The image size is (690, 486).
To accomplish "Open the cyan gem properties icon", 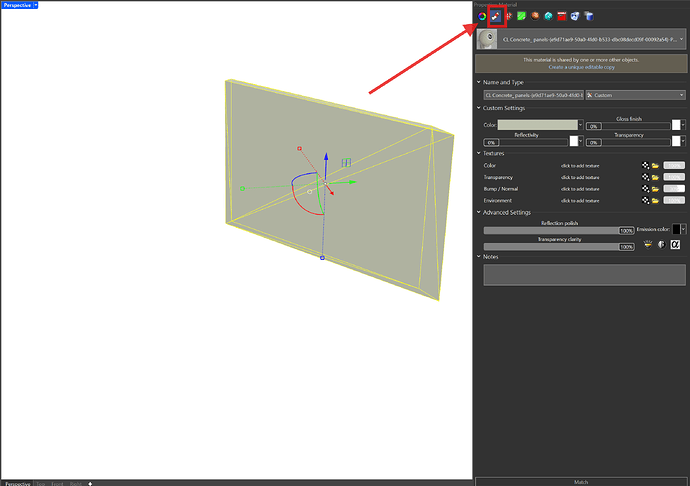I will (548, 16).
